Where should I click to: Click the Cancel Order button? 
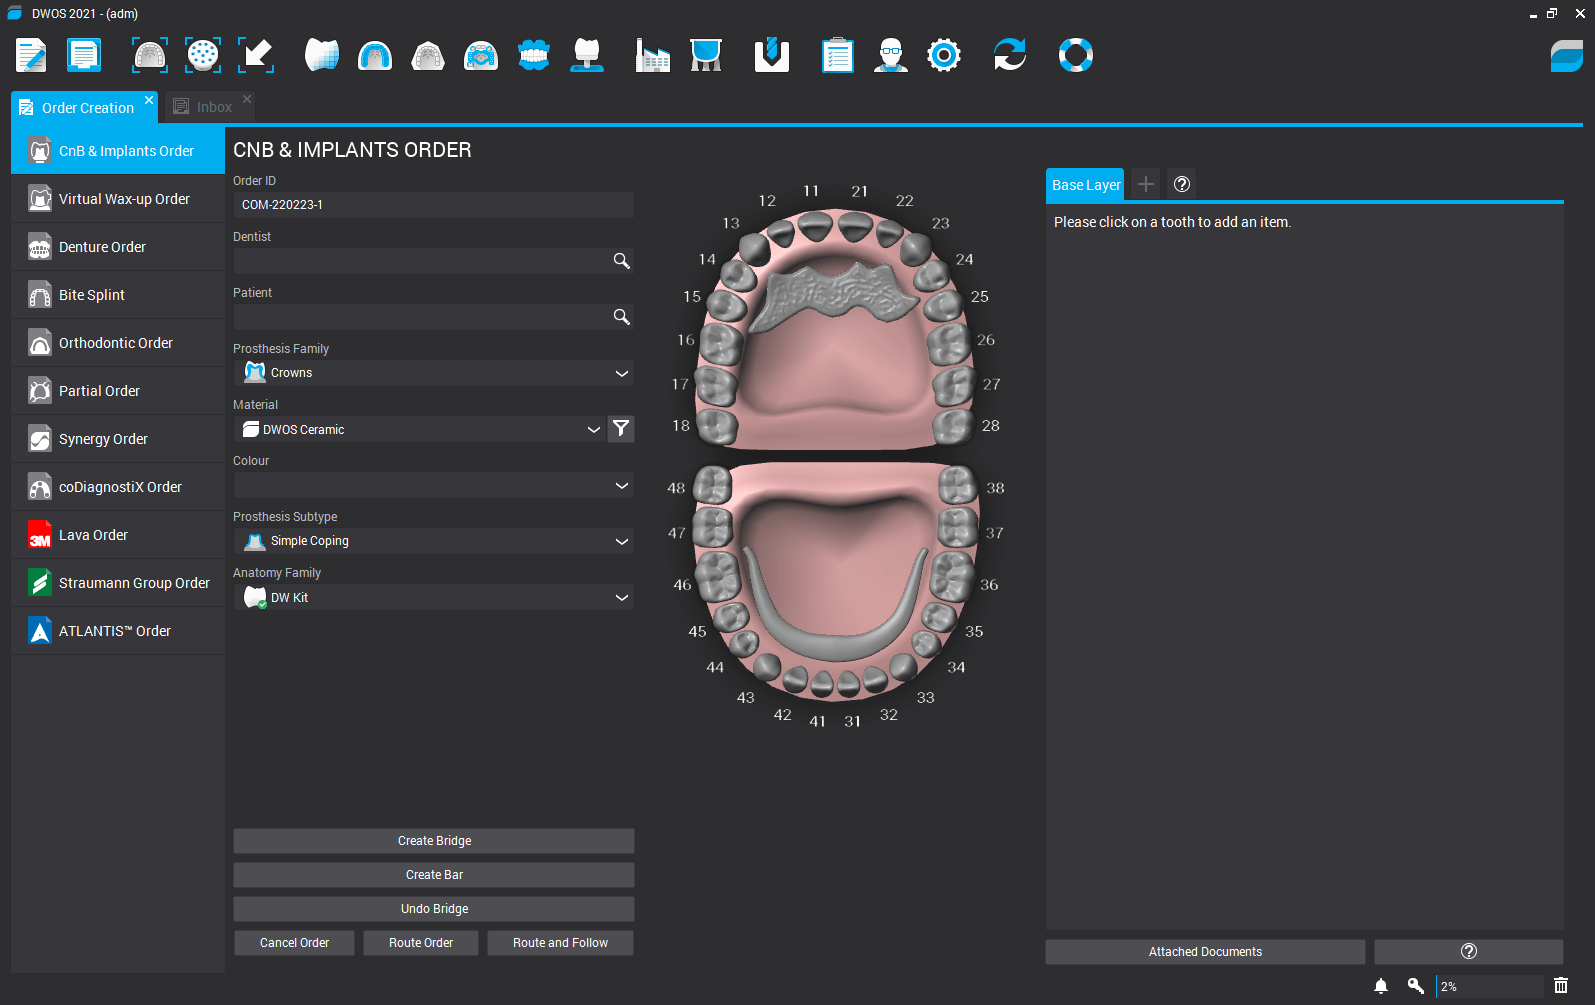click(294, 943)
